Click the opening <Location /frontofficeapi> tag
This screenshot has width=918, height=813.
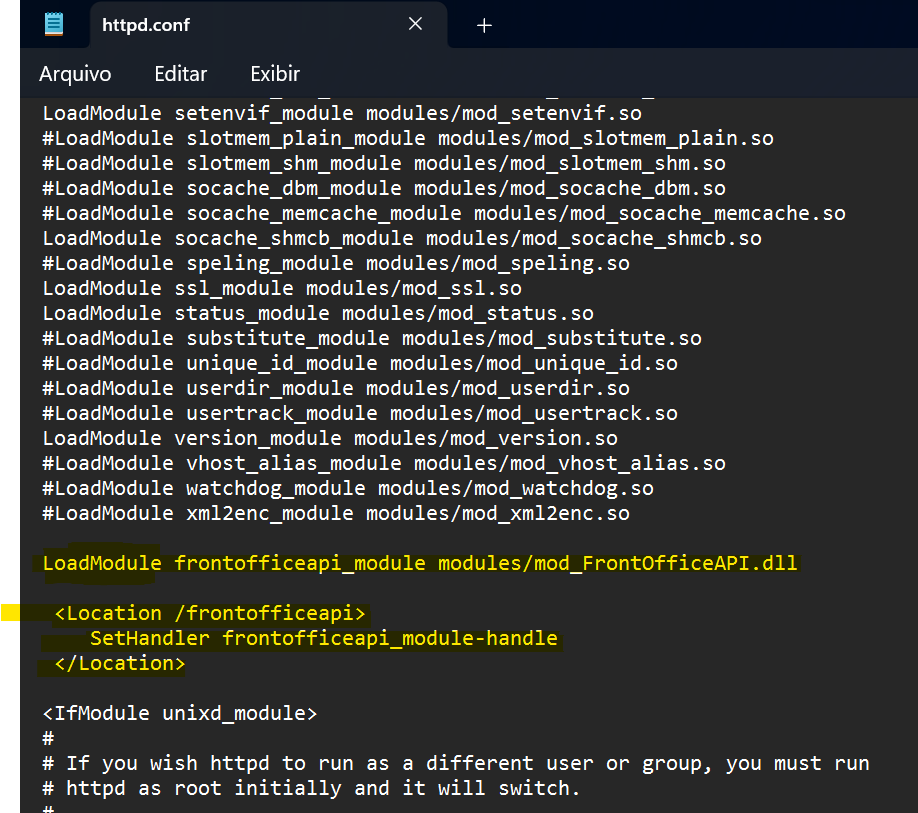pos(210,613)
